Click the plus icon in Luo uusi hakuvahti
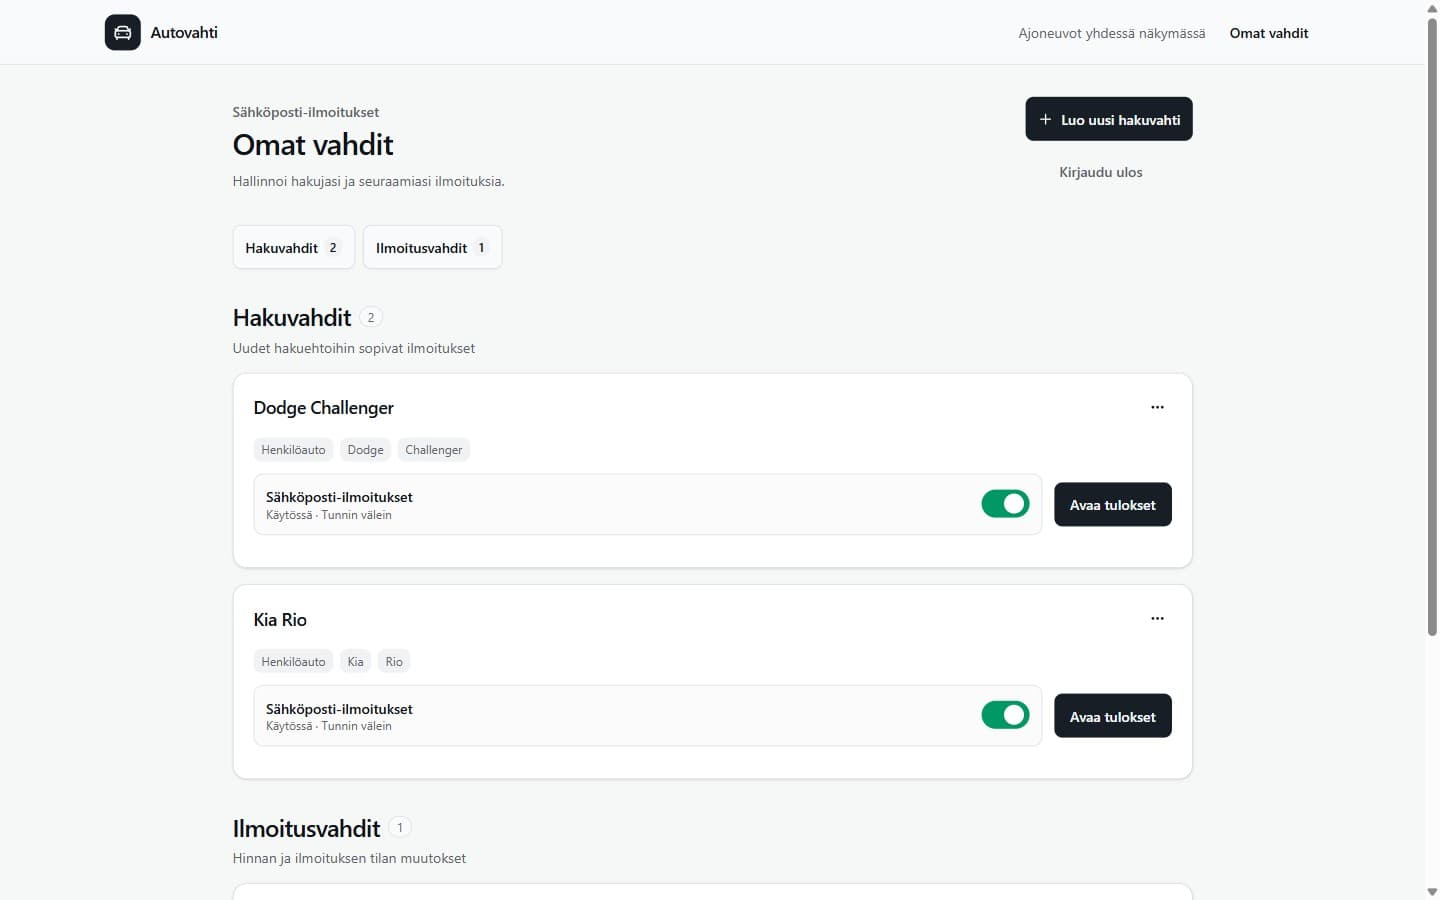The image size is (1440, 900). click(x=1045, y=119)
